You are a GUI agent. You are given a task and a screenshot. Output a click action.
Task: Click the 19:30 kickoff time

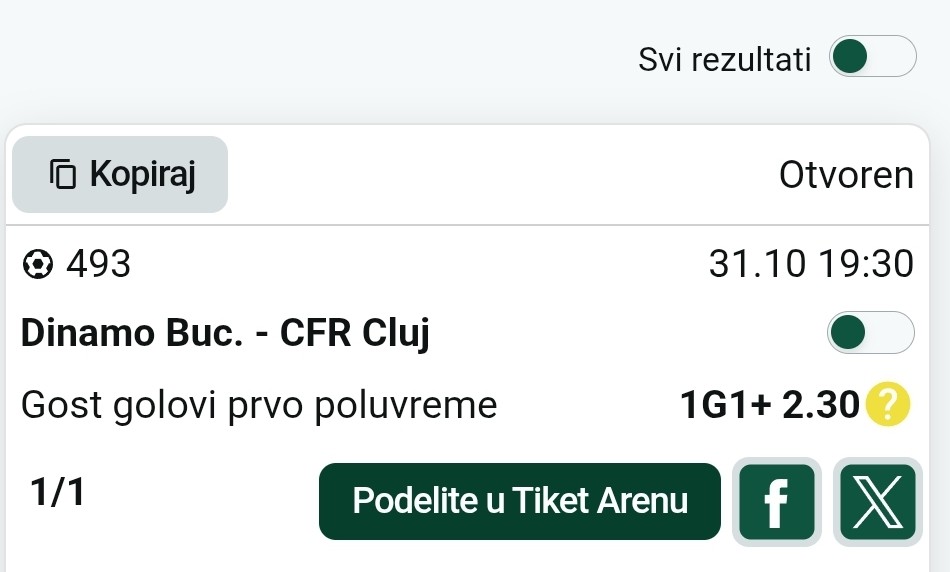(x=866, y=265)
